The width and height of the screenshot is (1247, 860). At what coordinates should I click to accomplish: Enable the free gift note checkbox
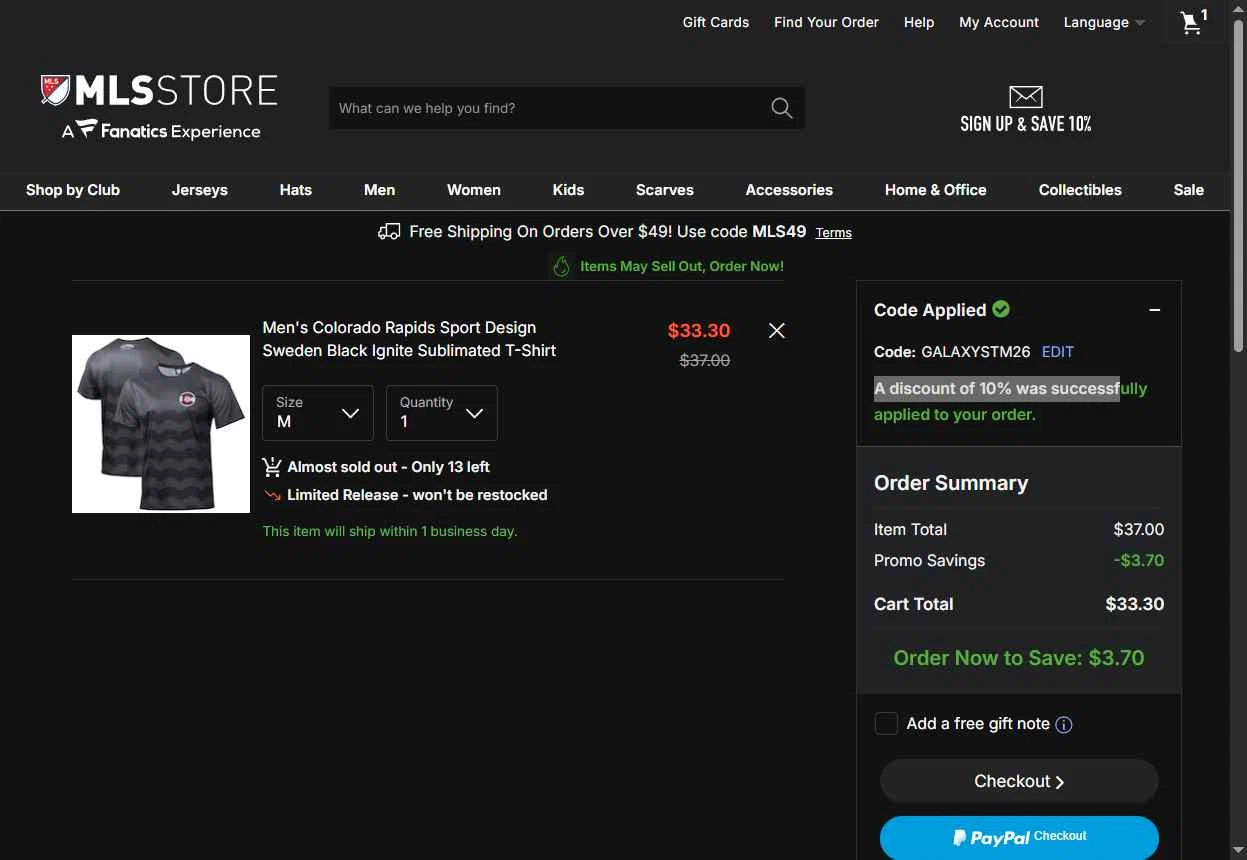click(x=886, y=723)
